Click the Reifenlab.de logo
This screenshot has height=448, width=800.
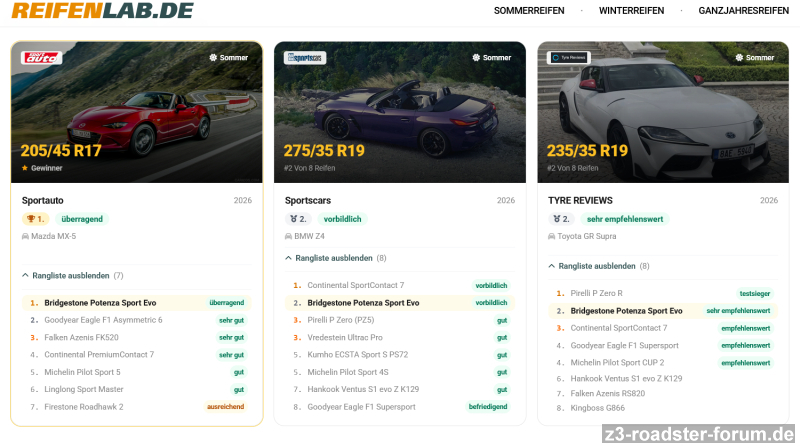(101, 11)
